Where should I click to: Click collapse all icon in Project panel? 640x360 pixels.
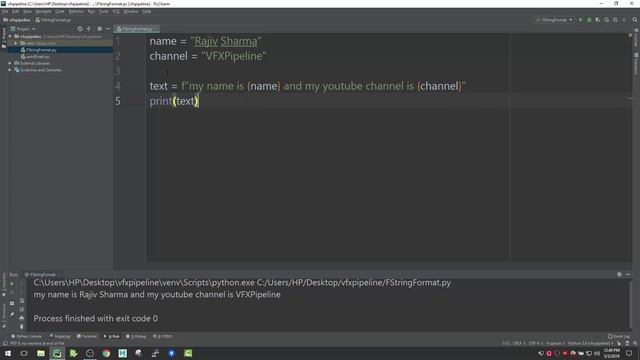tap(89, 29)
